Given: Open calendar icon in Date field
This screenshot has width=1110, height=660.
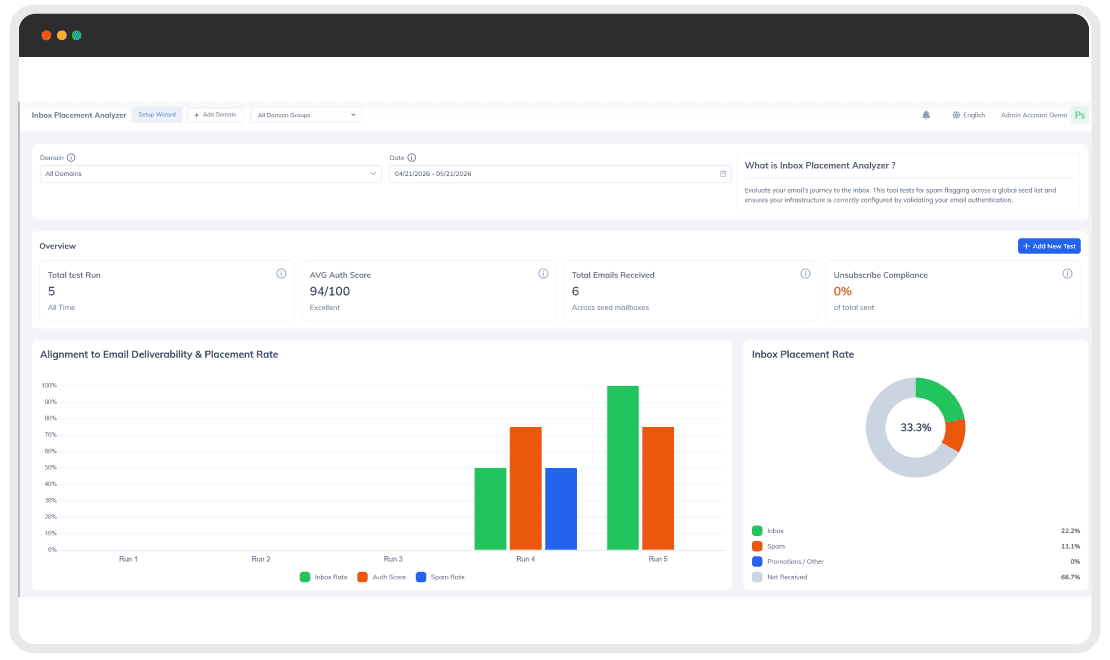Looking at the screenshot, I should [x=723, y=173].
